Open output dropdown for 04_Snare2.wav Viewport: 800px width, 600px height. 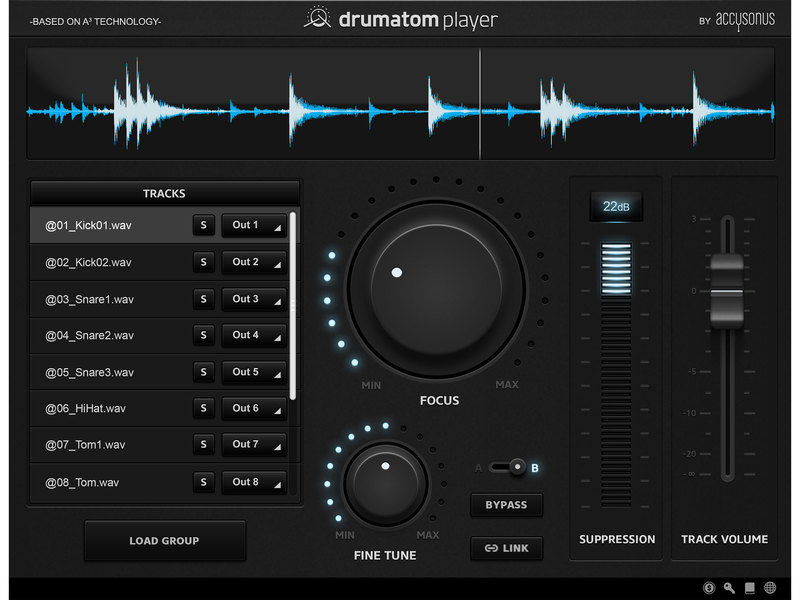(253, 335)
